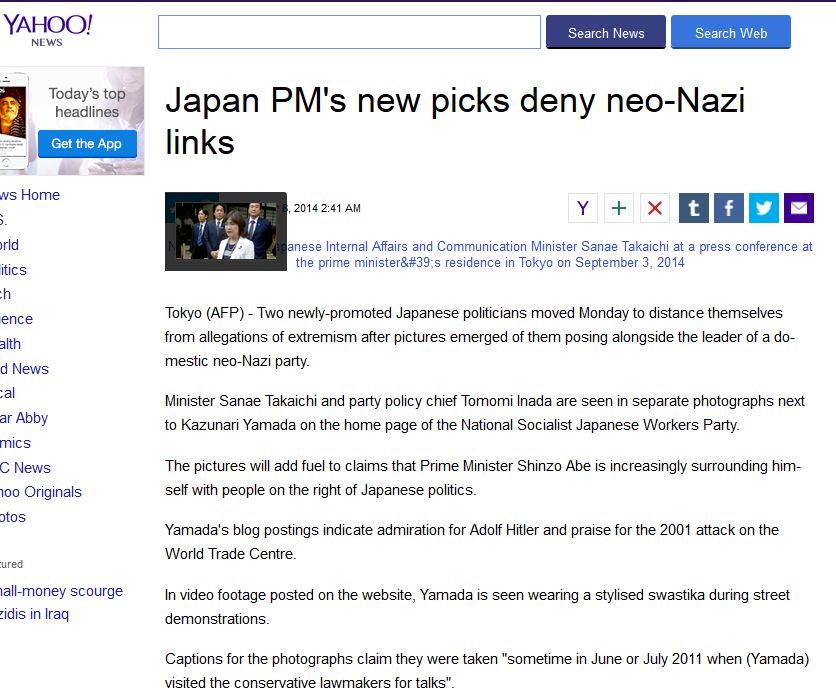Share article via the Yahoo Y icon

tap(583, 208)
